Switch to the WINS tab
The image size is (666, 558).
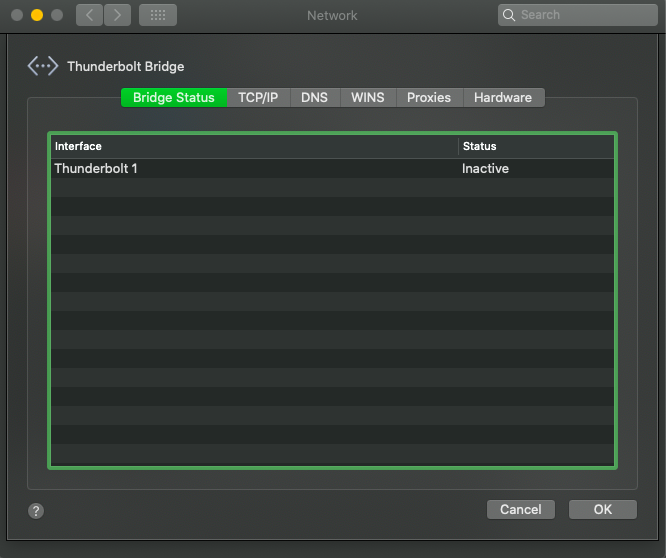(x=368, y=98)
